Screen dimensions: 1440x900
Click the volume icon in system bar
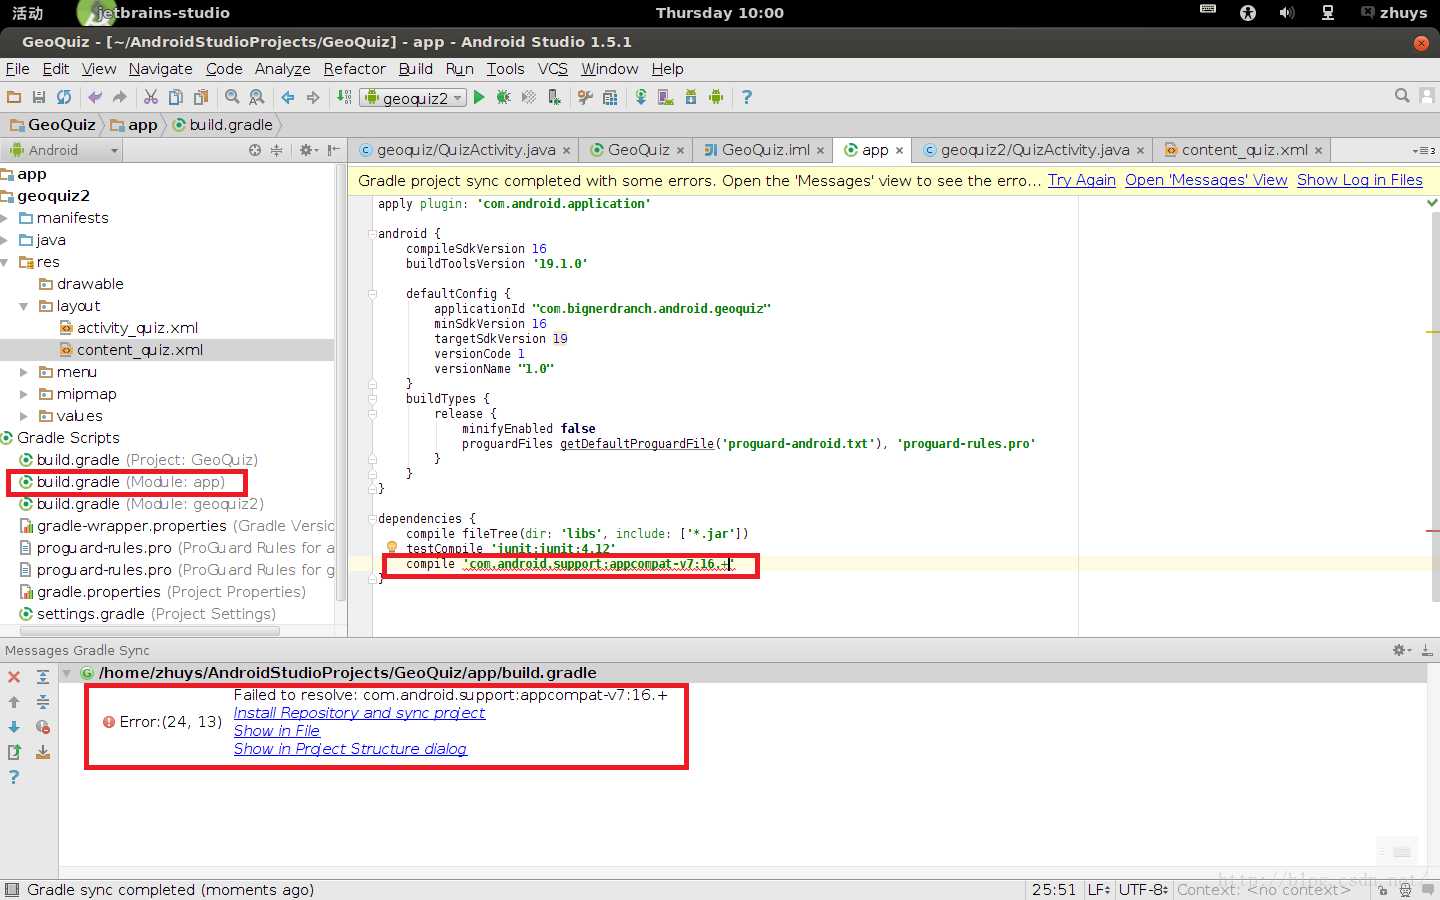click(x=1286, y=13)
